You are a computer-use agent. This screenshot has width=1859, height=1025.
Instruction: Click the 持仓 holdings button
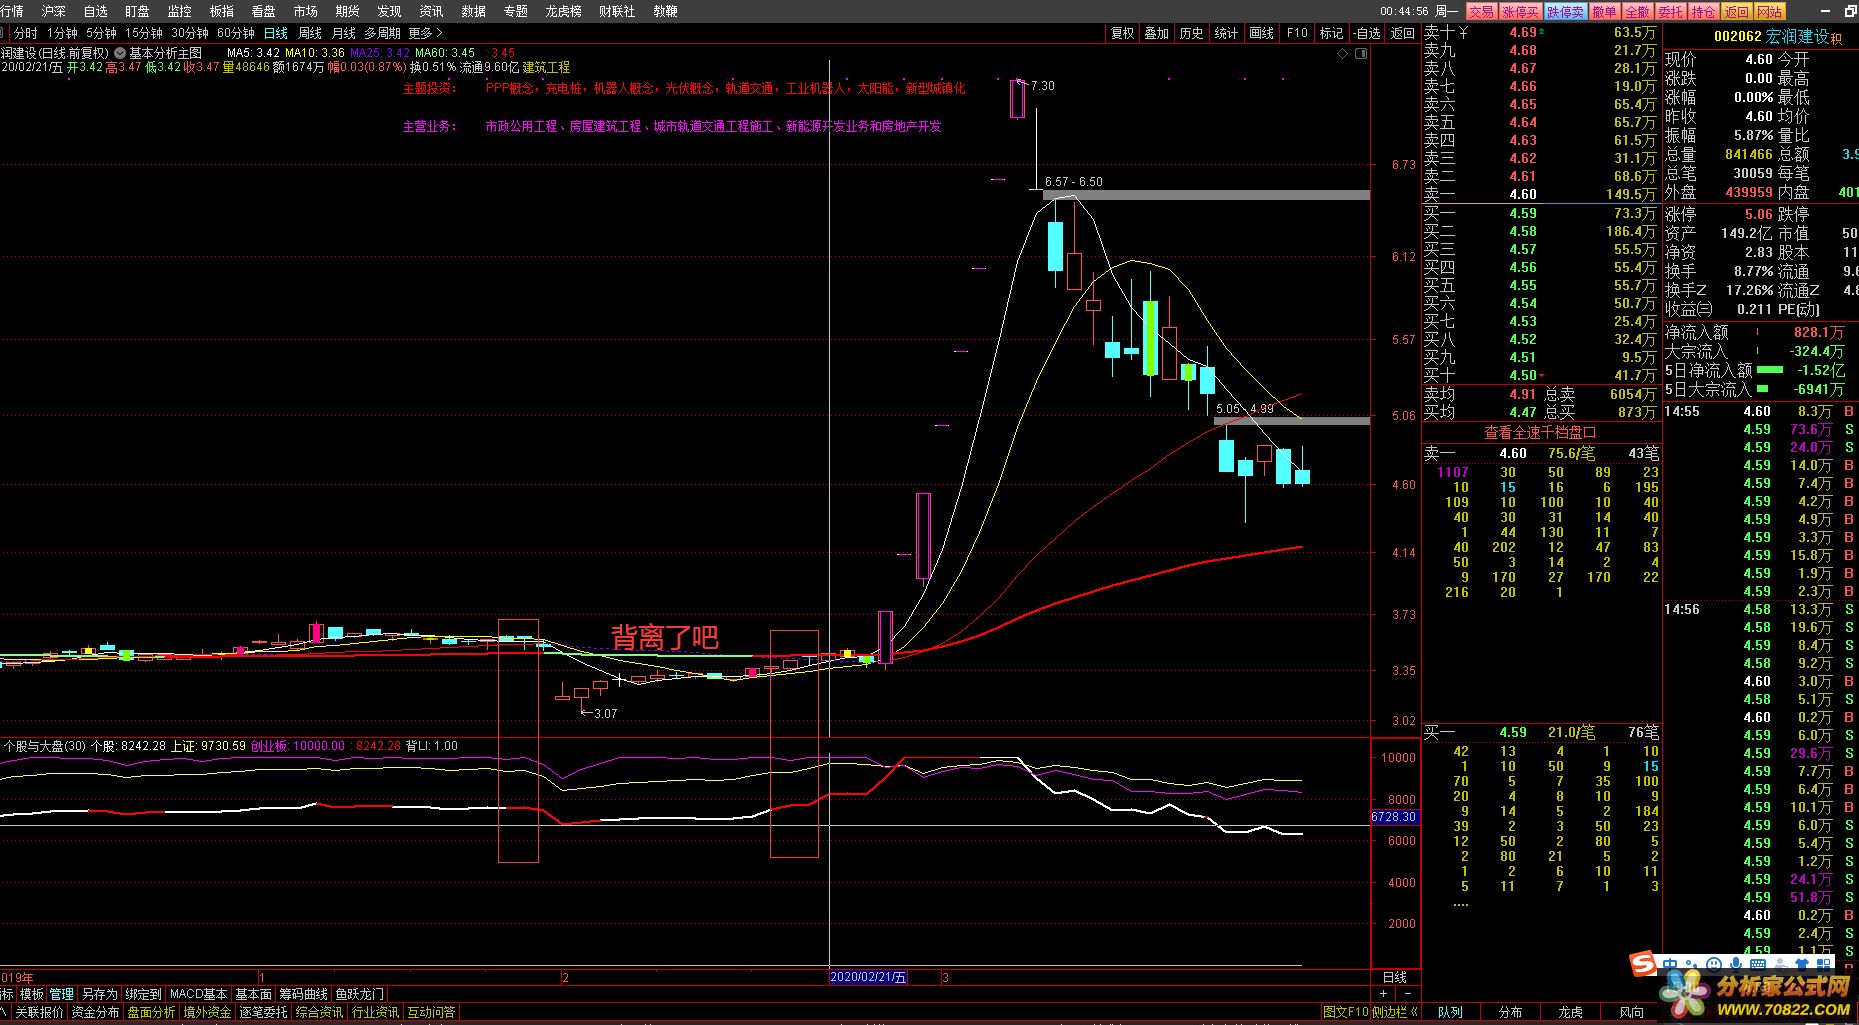click(x=1704, y=12)
